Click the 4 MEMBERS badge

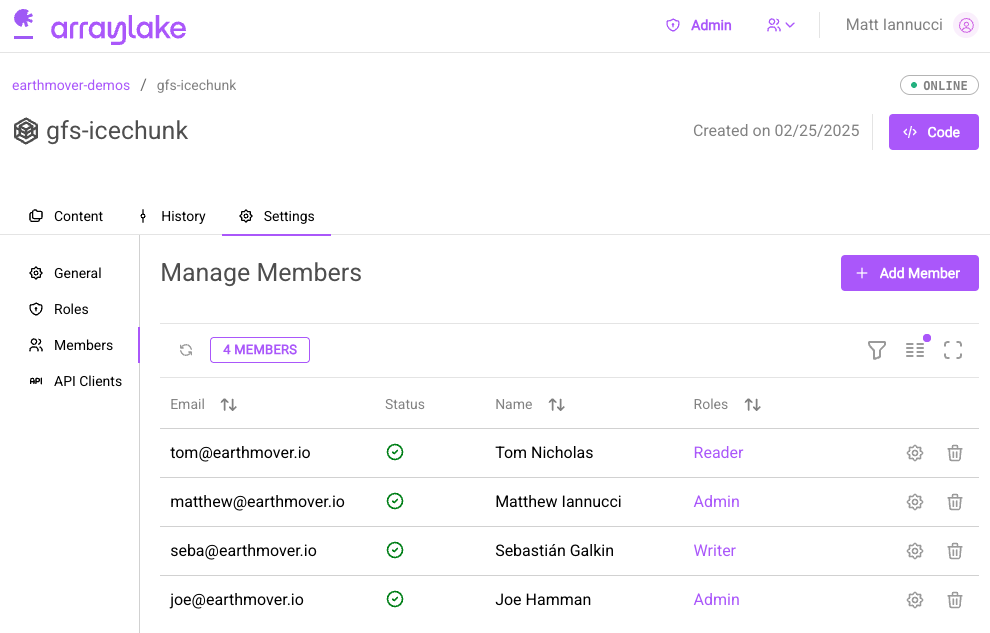point(259,350)
